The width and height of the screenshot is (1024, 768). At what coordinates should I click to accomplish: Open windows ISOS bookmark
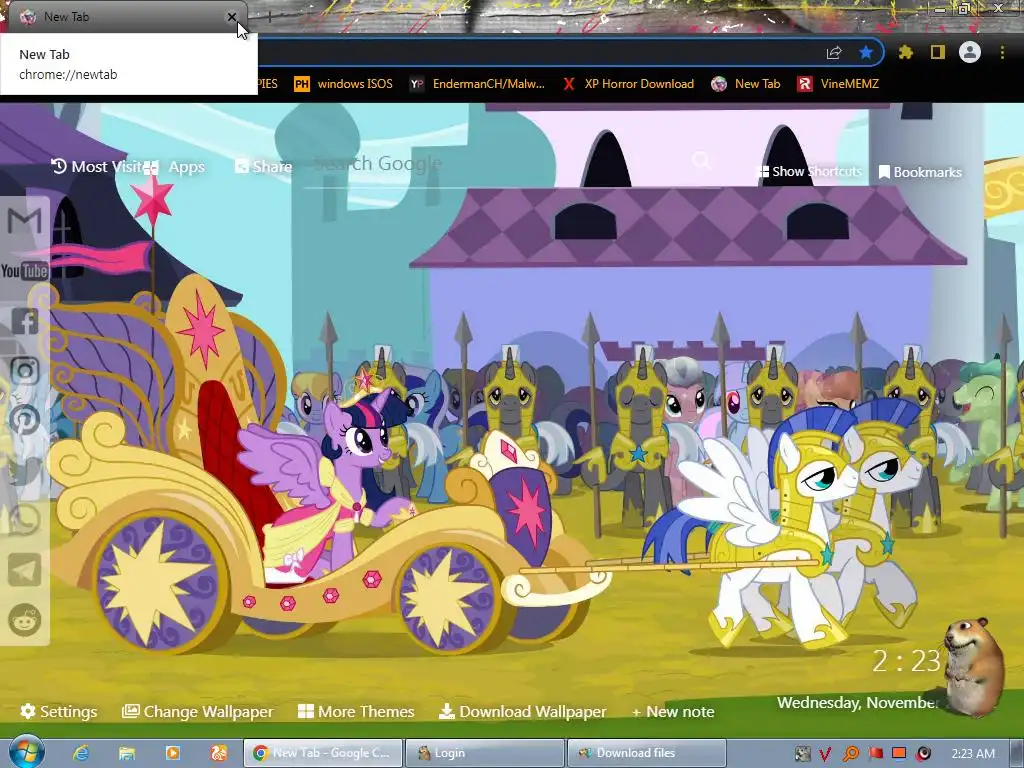(344, 84)
